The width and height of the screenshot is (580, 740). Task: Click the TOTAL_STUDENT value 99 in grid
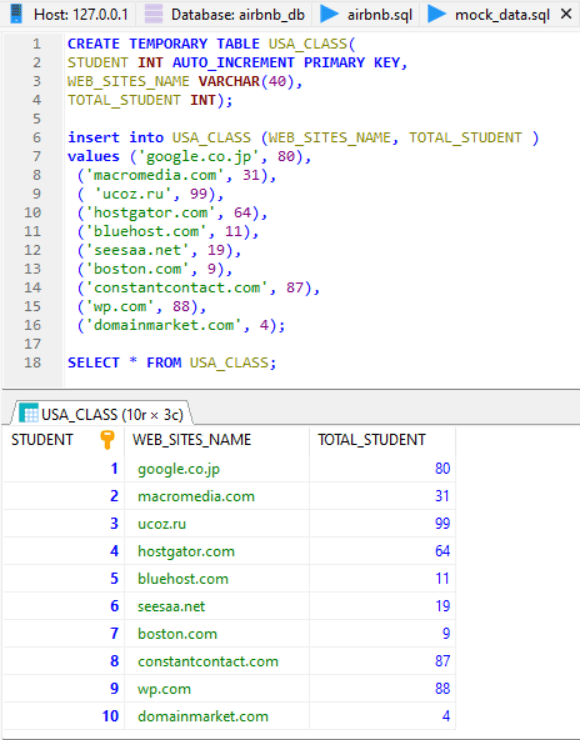click(x=383, y=523)
